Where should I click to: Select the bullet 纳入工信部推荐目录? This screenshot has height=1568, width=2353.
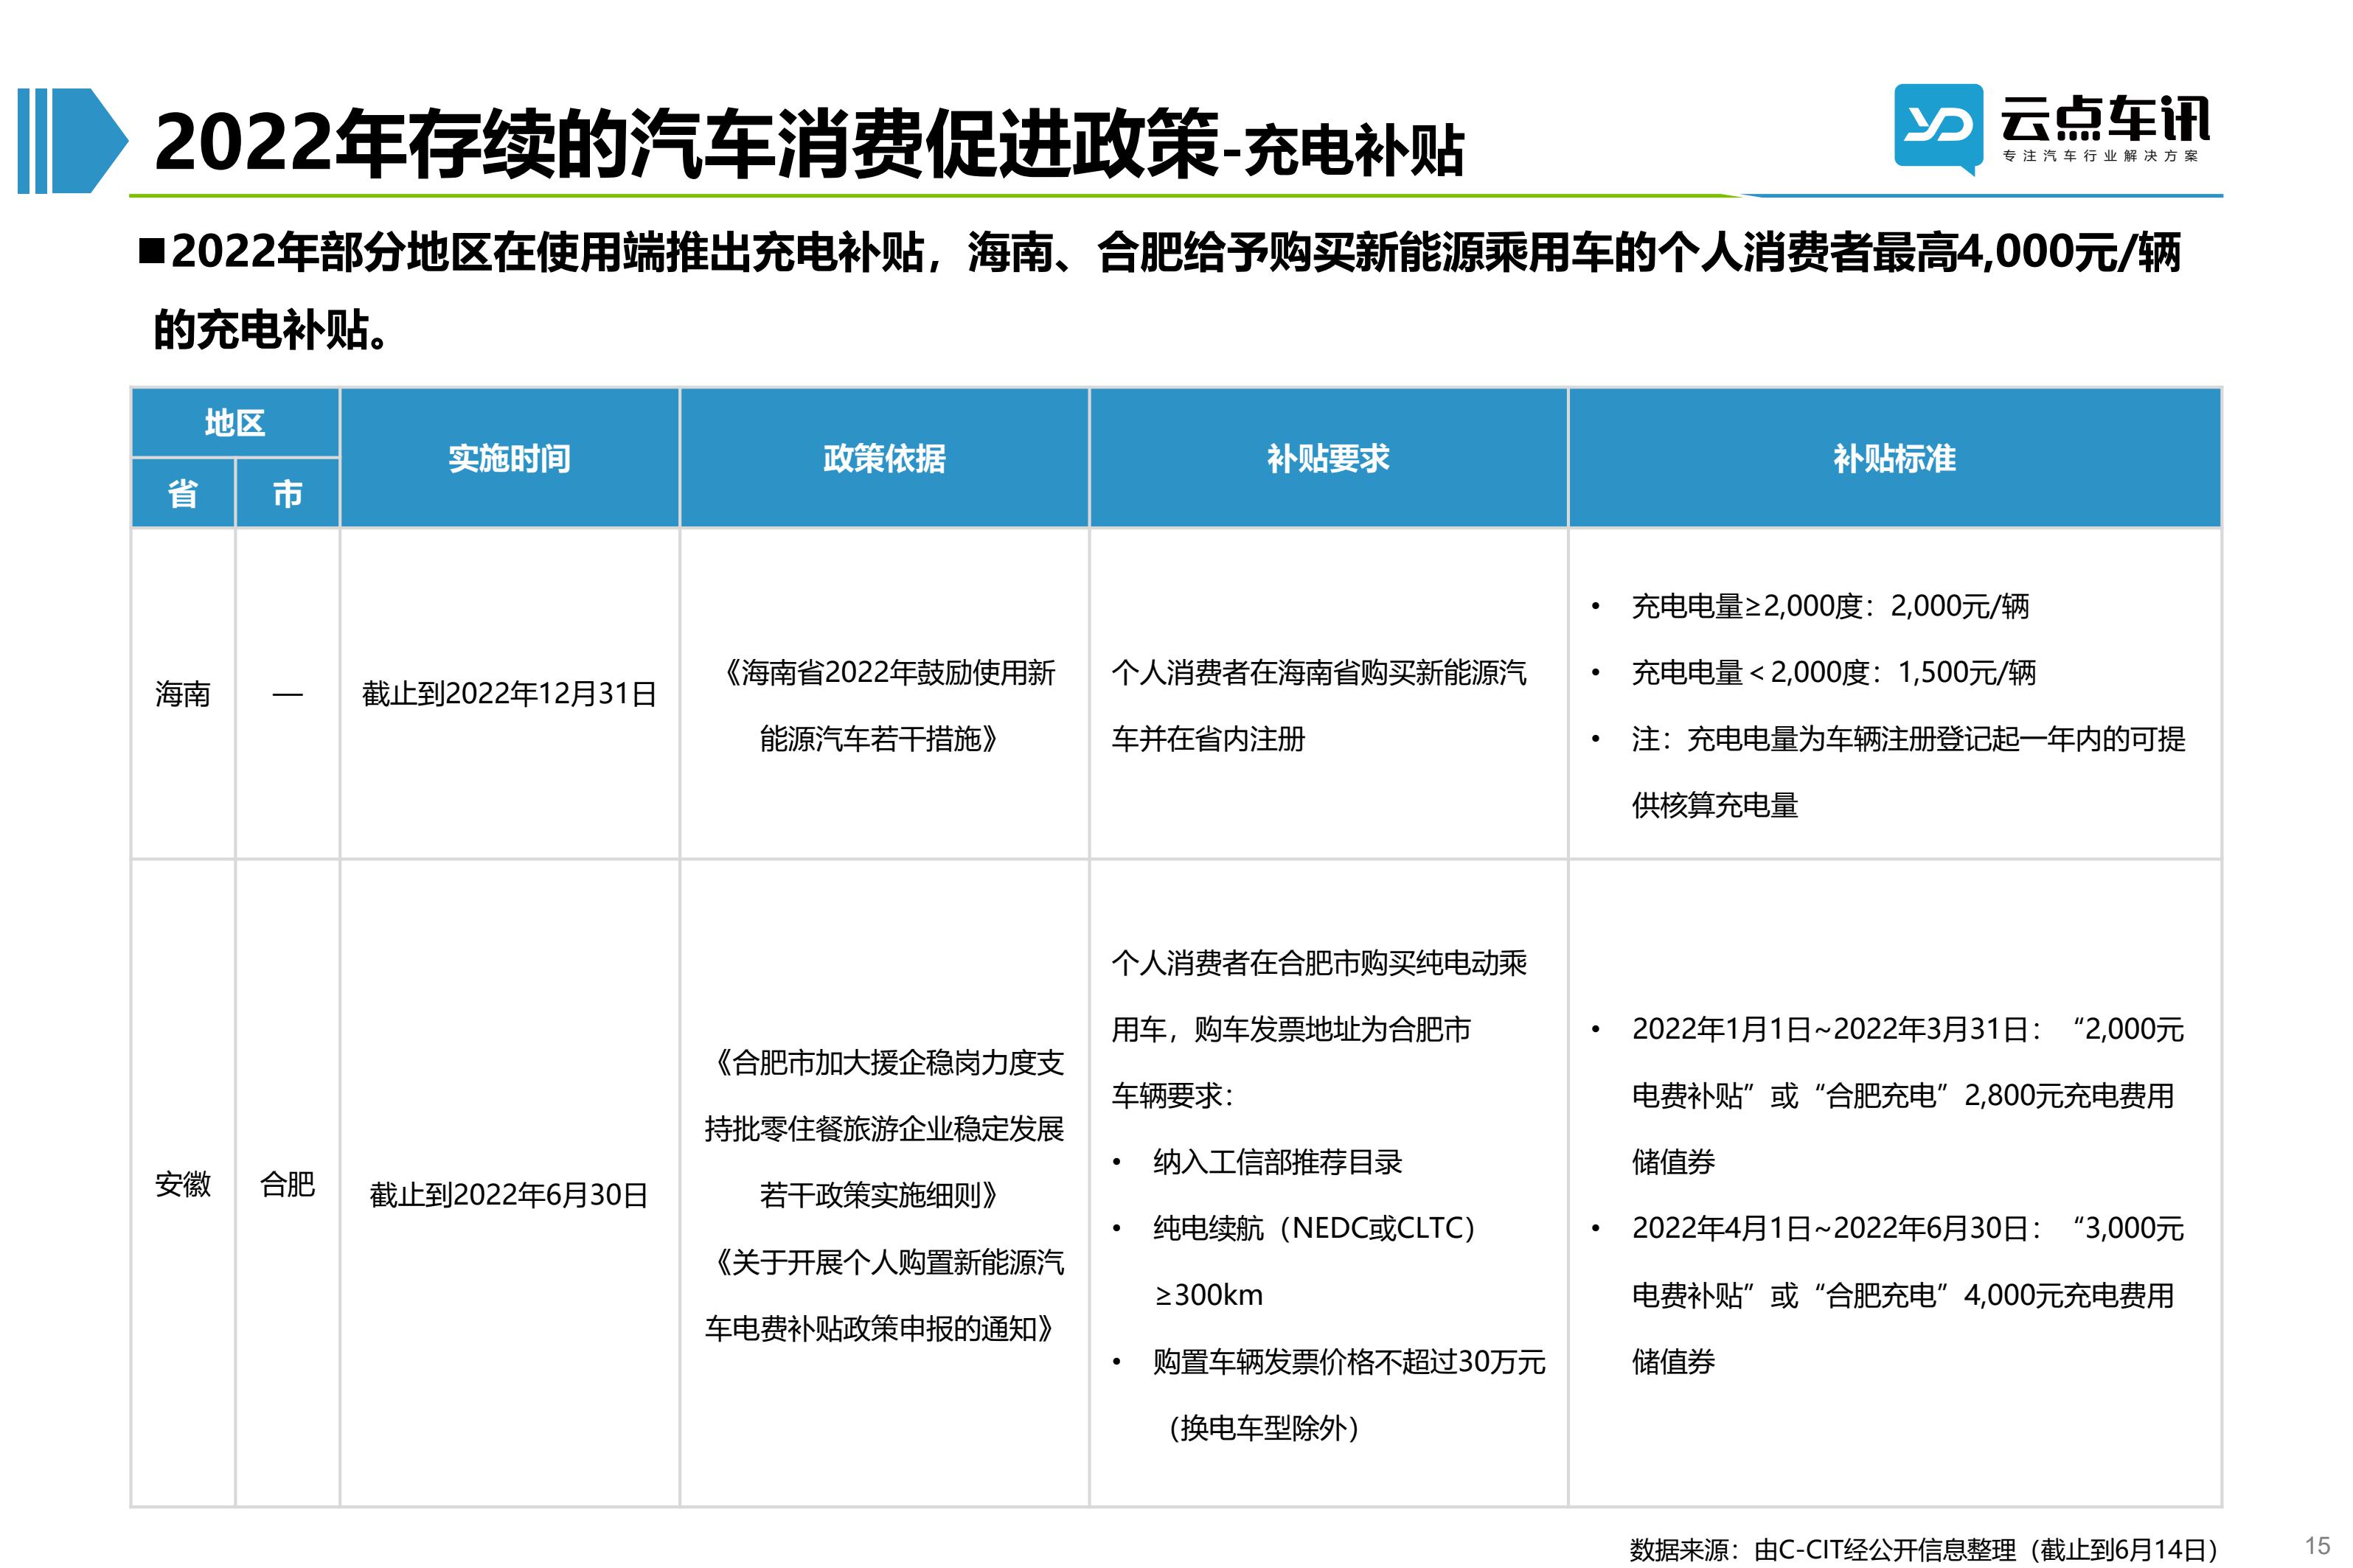pyautogui.click(x=1277, y=1161)
